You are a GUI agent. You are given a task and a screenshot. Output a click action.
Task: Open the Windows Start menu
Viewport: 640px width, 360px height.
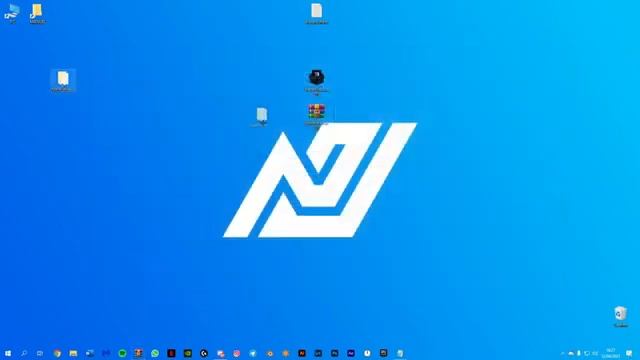pyautogui.click(x=8, y=353)
